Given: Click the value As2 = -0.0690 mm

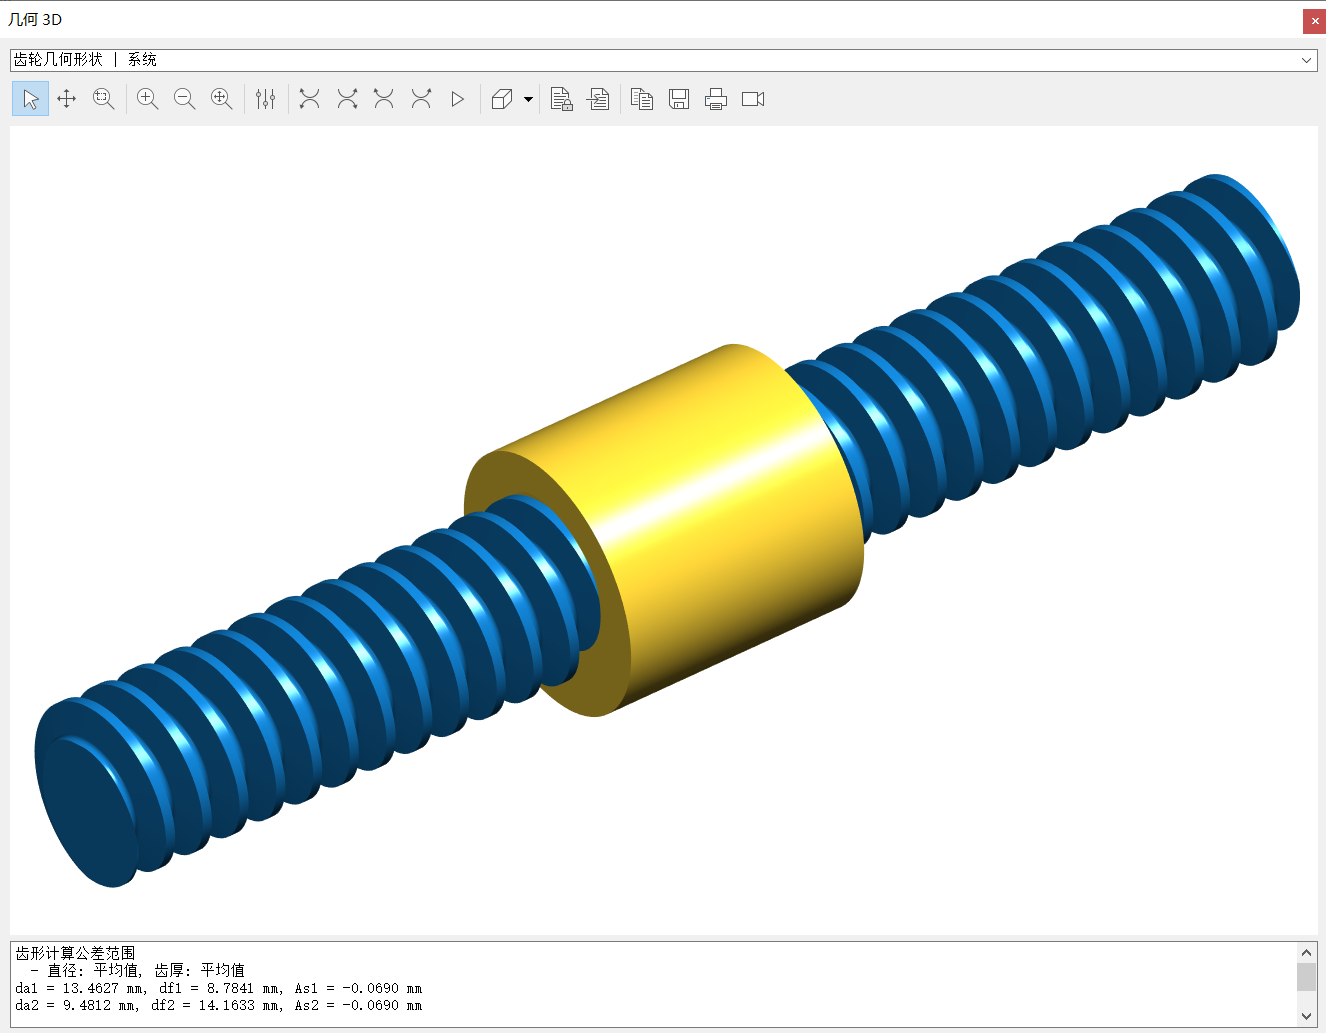Looking at the screenshot, I should [358, 1005].
